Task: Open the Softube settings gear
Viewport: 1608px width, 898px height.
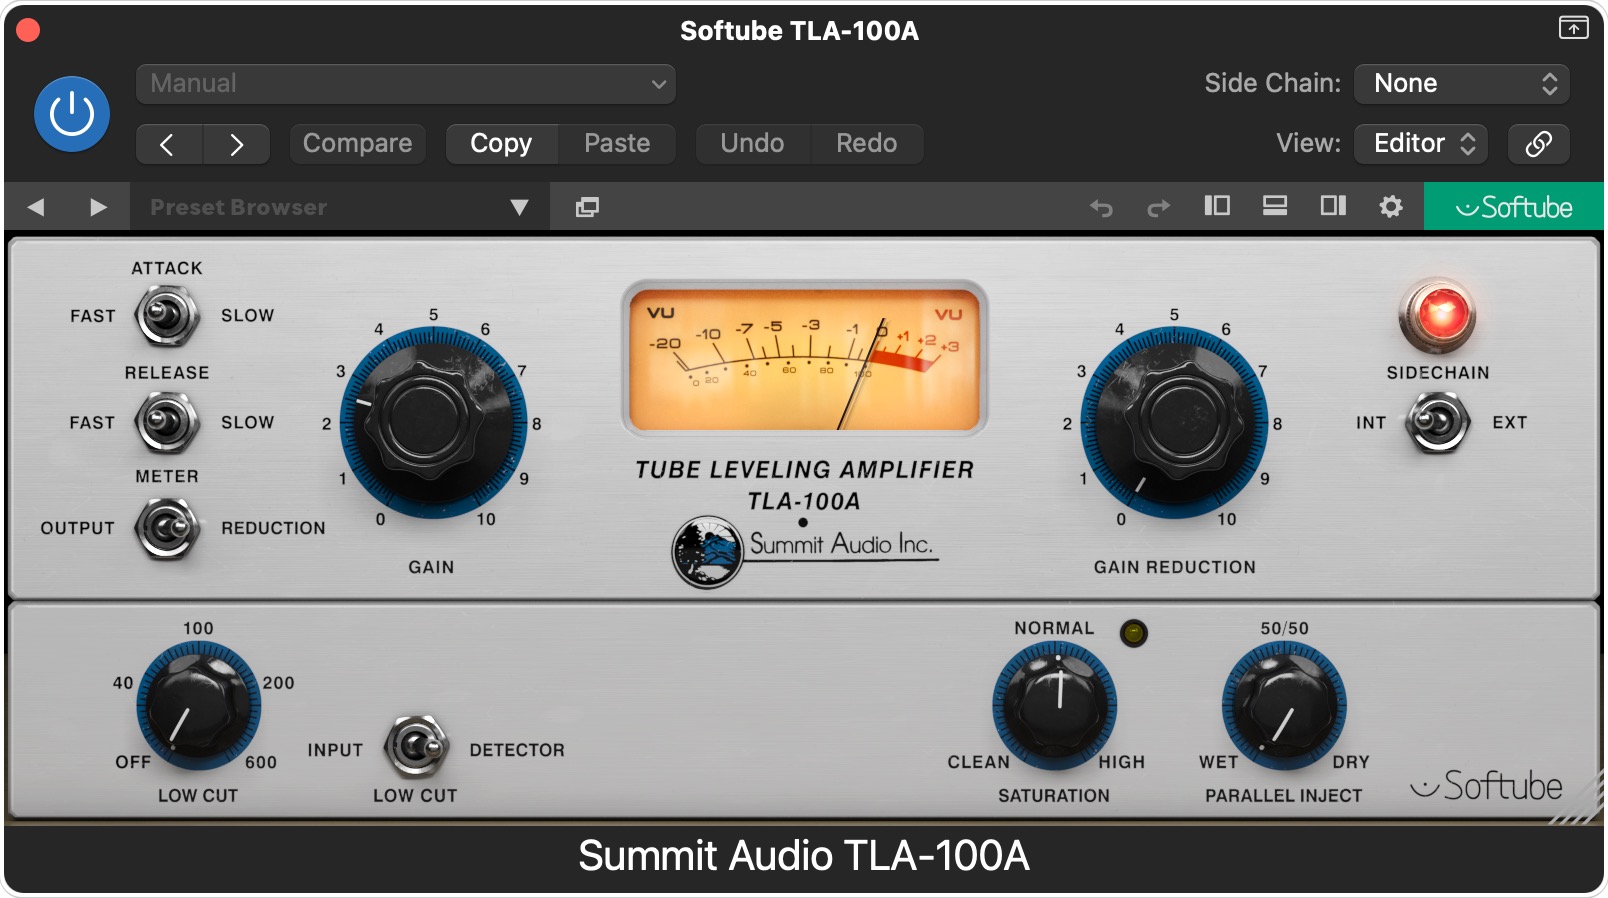Action: pos(1391,207)
